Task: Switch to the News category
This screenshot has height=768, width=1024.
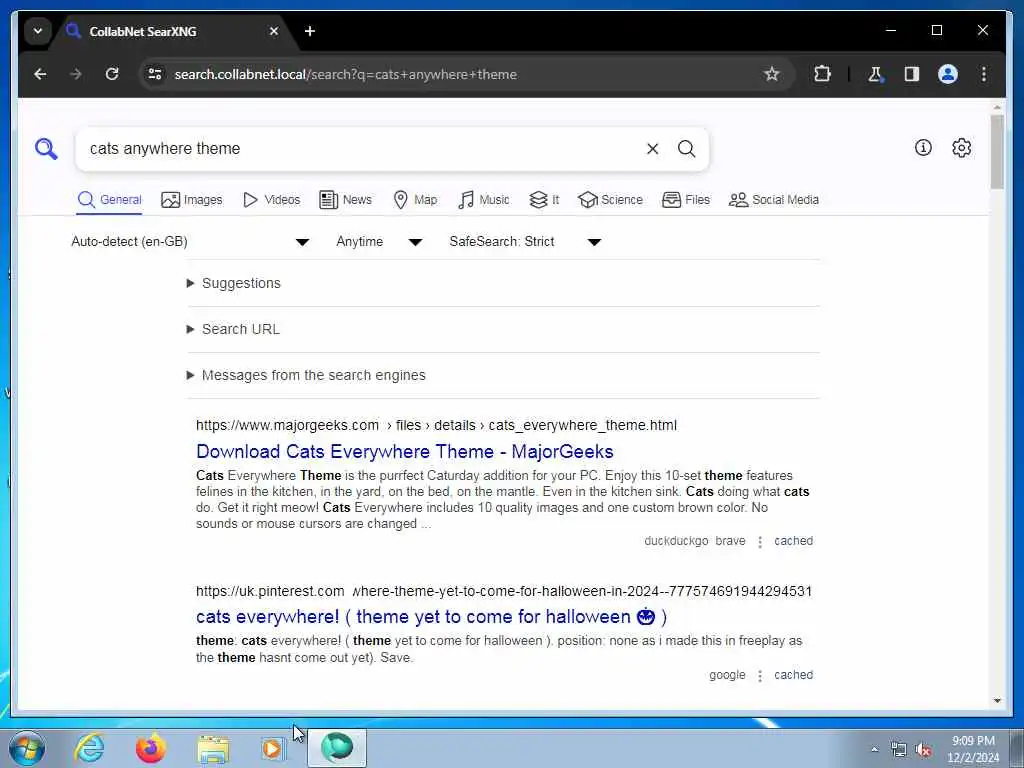Action: click(345, 200)
